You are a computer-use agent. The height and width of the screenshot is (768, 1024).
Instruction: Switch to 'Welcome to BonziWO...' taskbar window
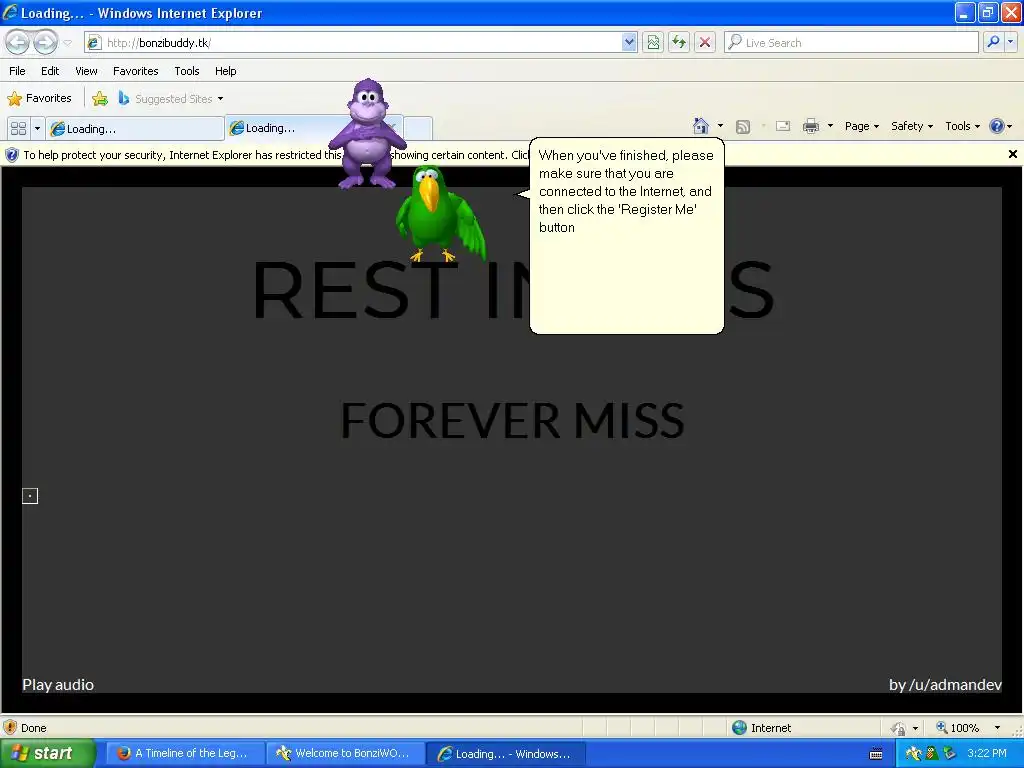coord(345,753)
